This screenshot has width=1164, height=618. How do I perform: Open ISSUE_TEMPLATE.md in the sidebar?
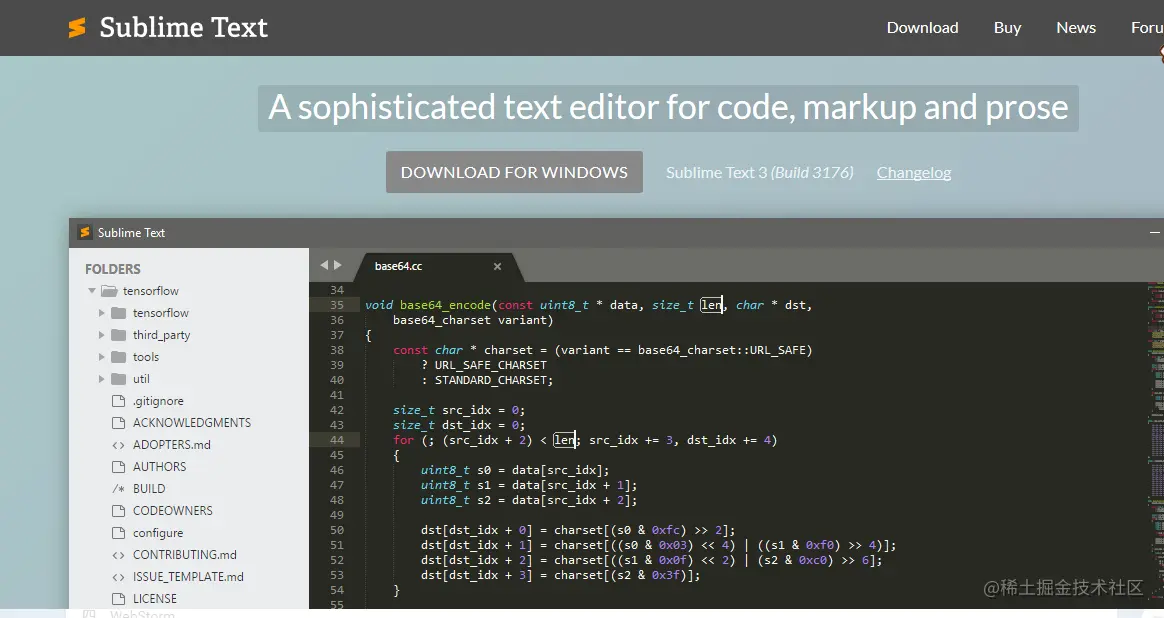coord(188,577)
